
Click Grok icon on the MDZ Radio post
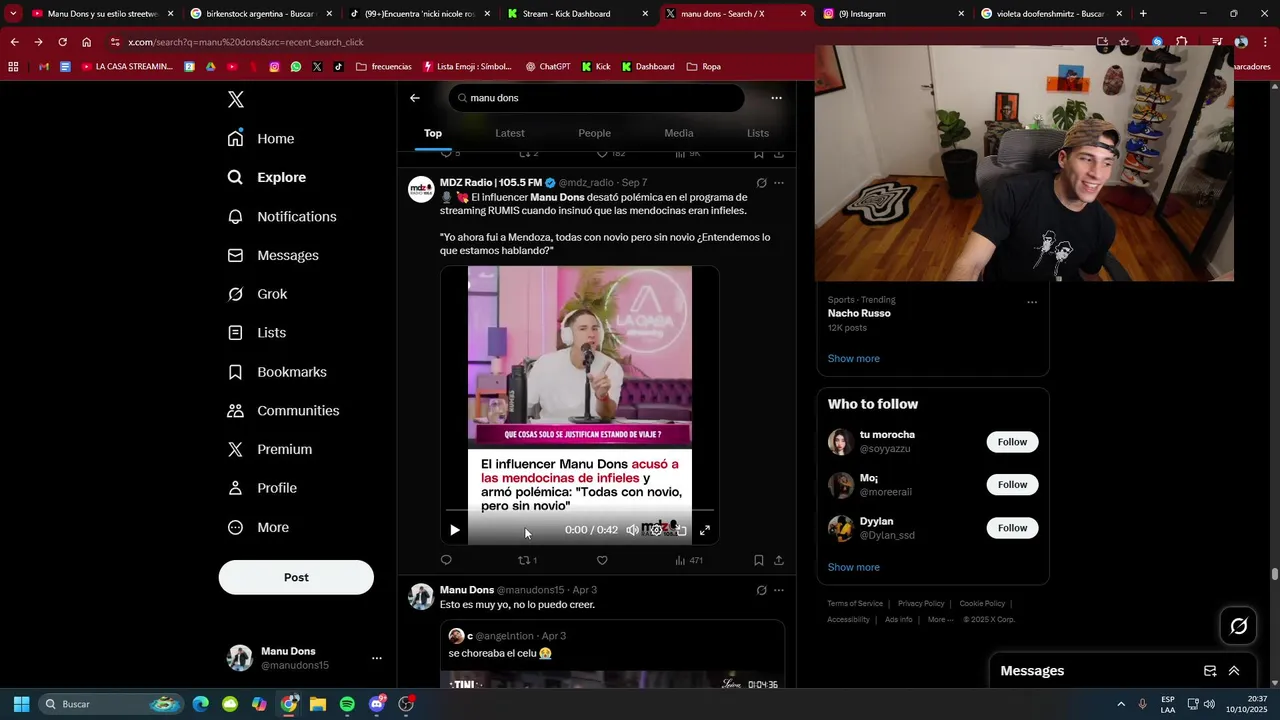[x=761, y=183]
